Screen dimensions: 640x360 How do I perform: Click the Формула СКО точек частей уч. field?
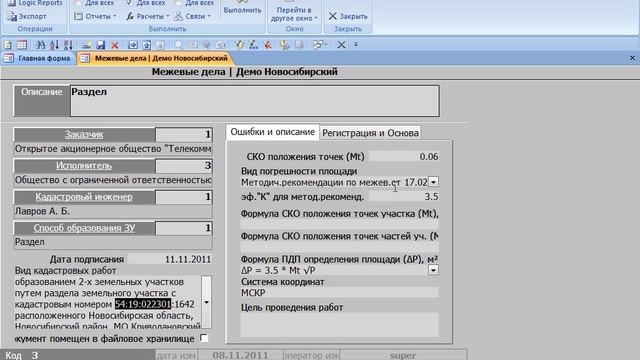[x=340, y=247]
